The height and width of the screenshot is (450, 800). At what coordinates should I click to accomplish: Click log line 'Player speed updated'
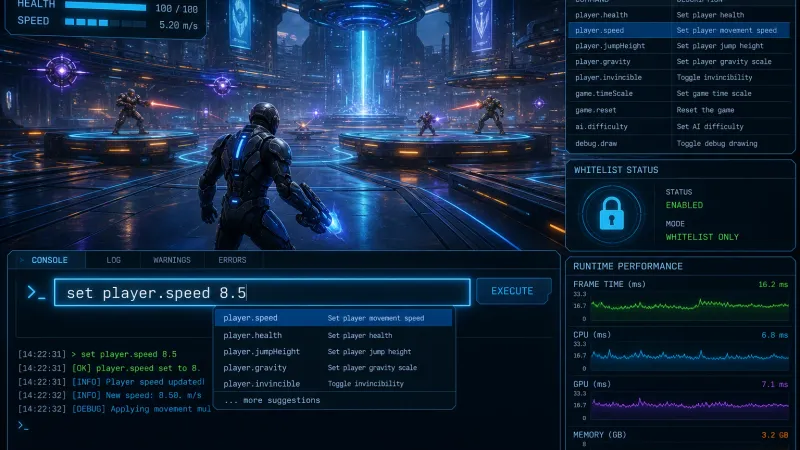pyautogui.click(x=111, y=382)
